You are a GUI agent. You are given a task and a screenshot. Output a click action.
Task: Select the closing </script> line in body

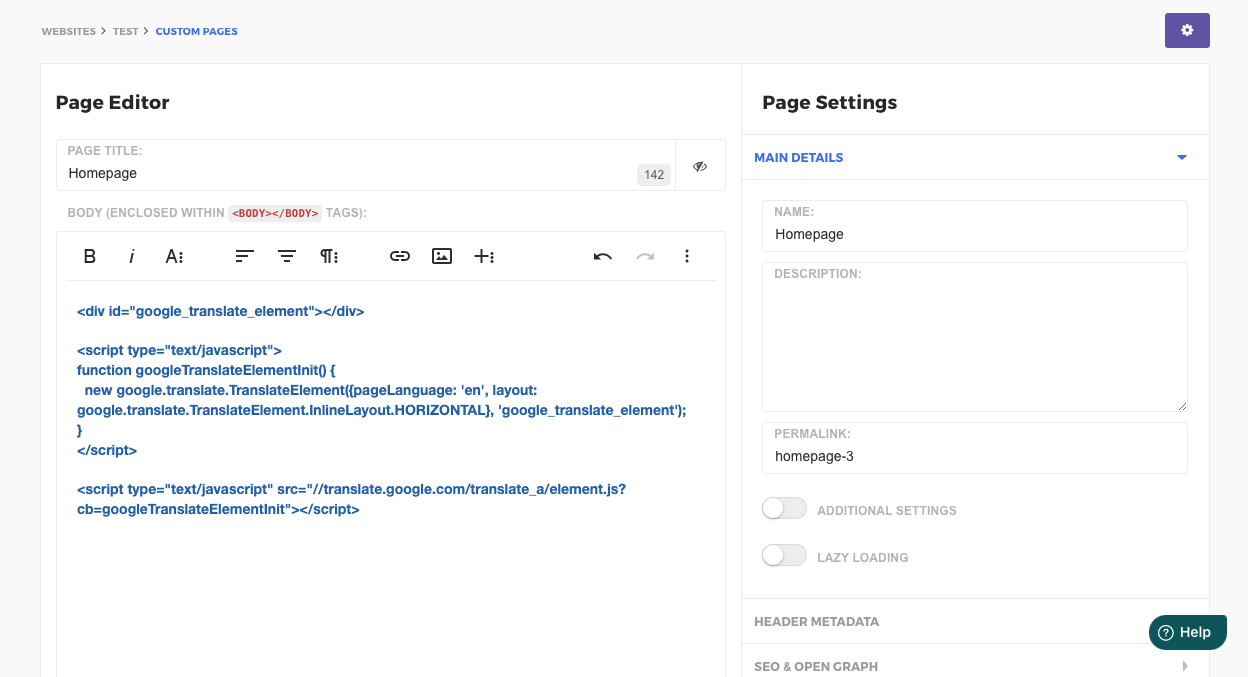coord(107,450)
